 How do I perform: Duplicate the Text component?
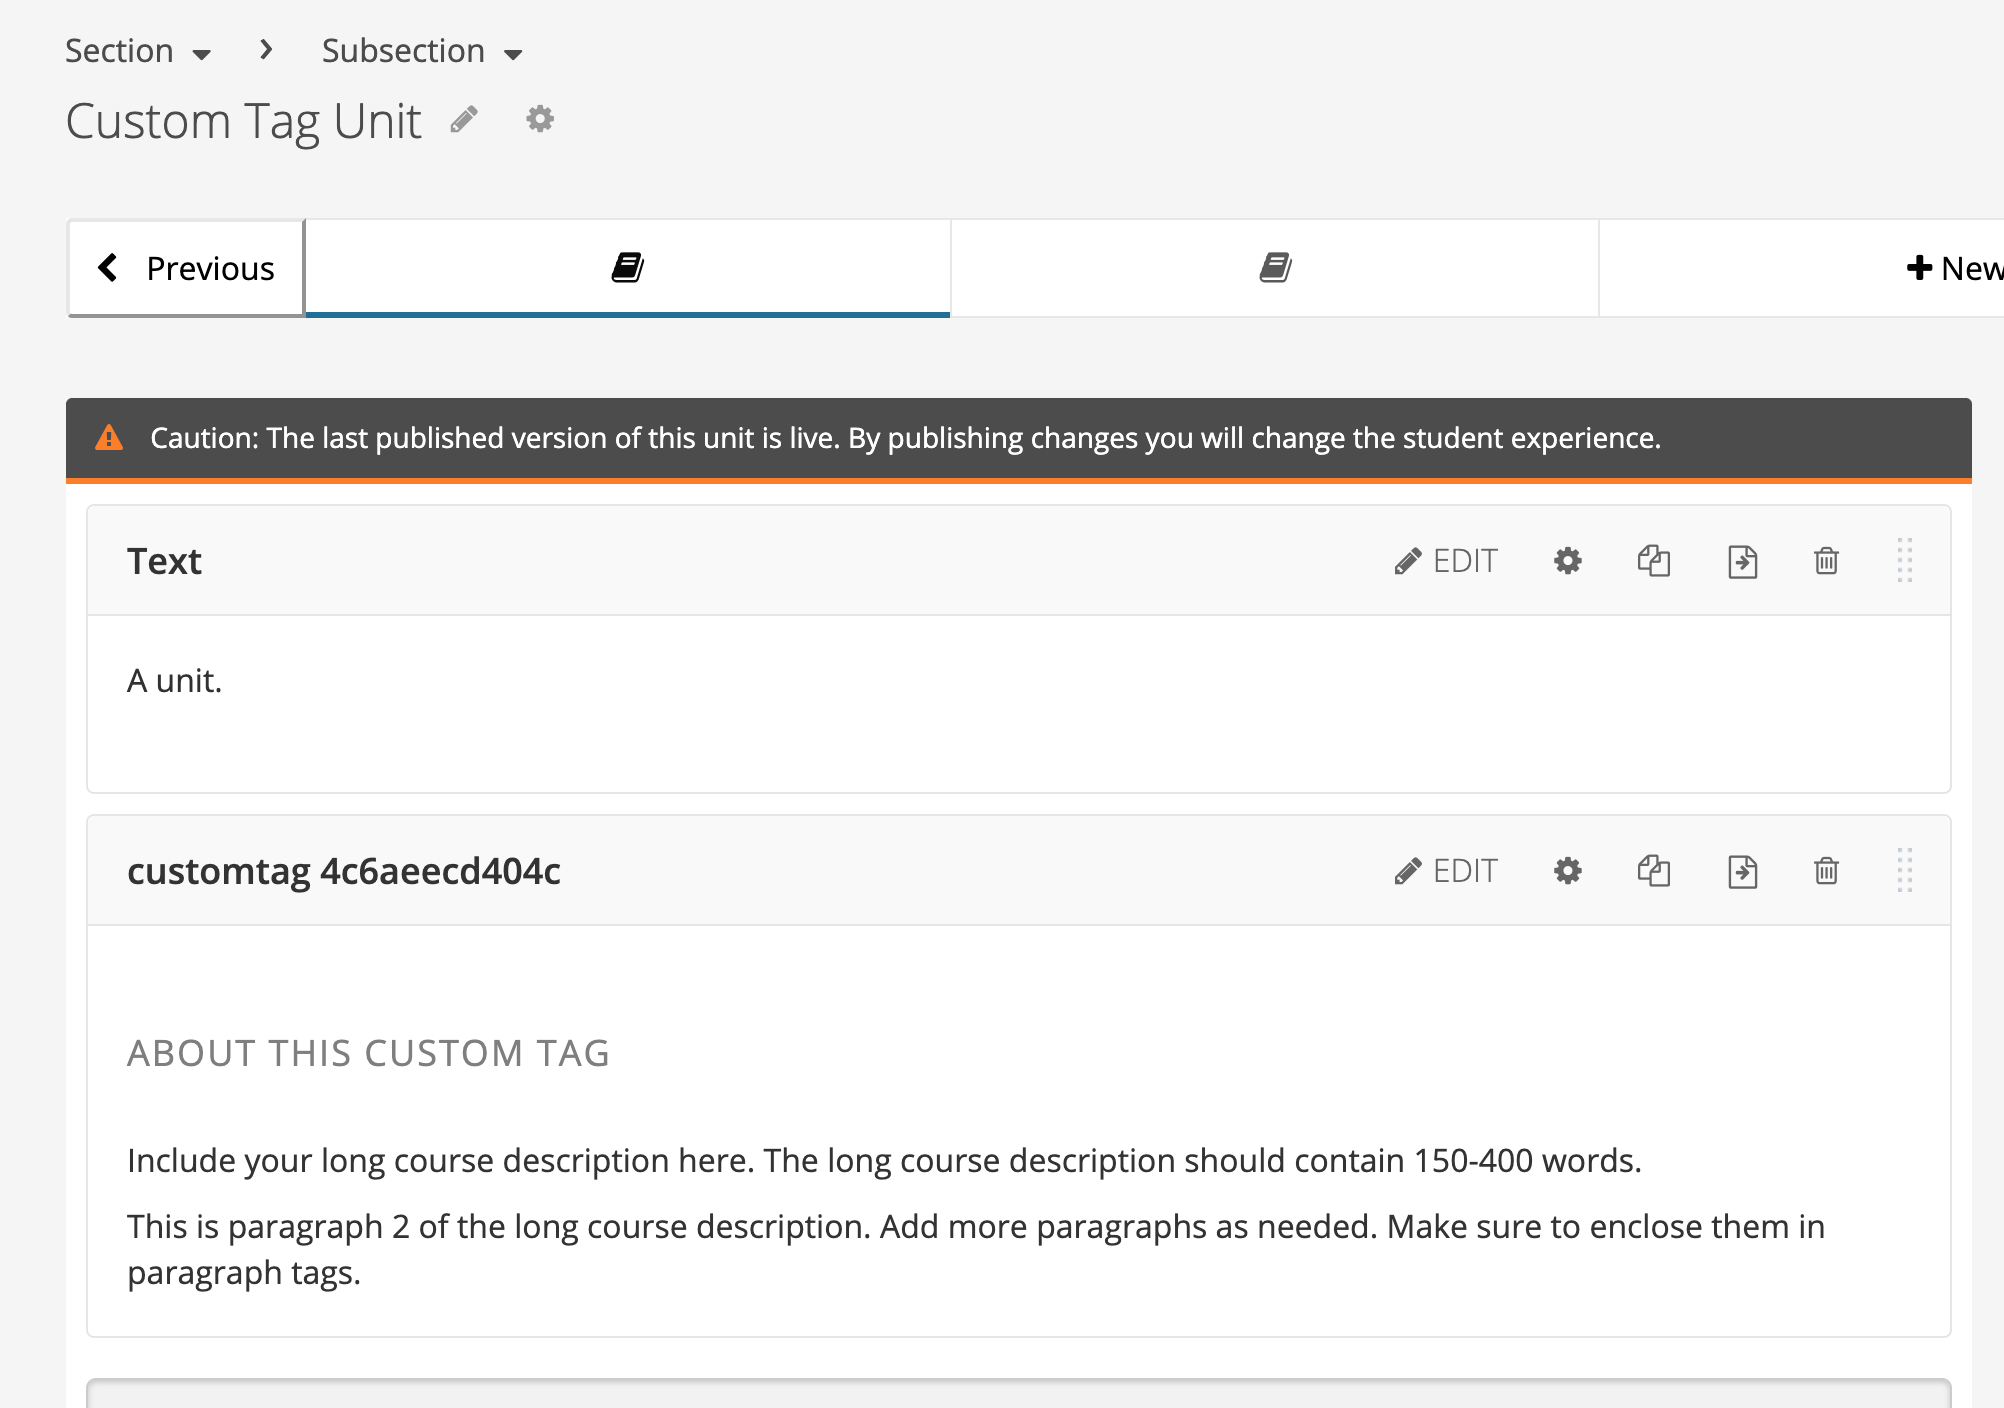tap(1653, 561)
